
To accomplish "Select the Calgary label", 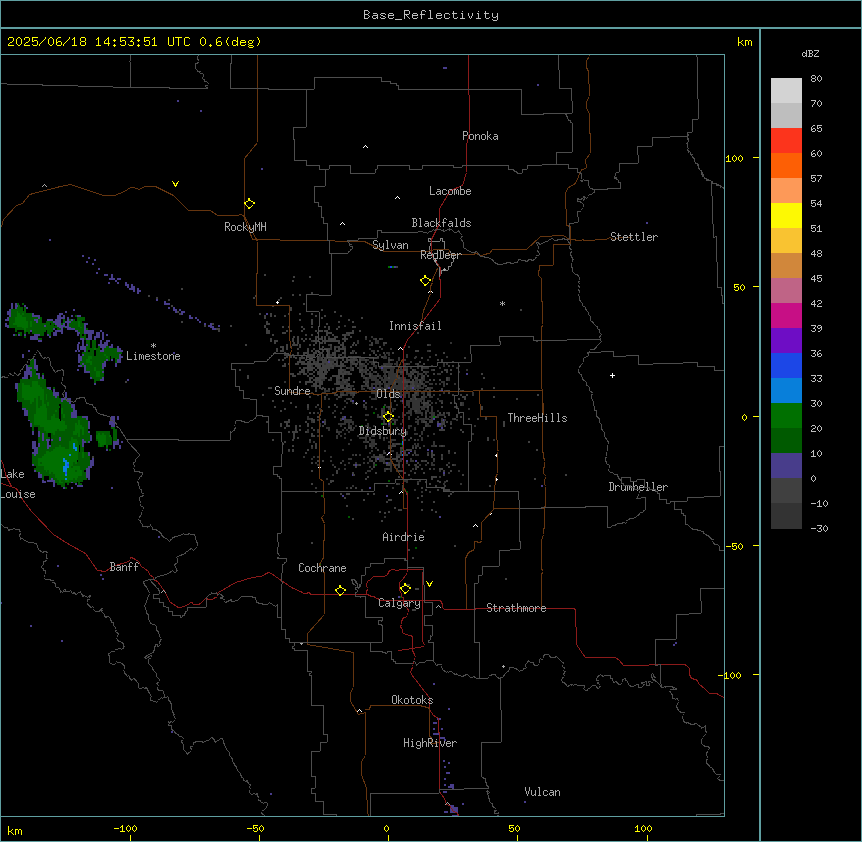I will tap(399, 603).
